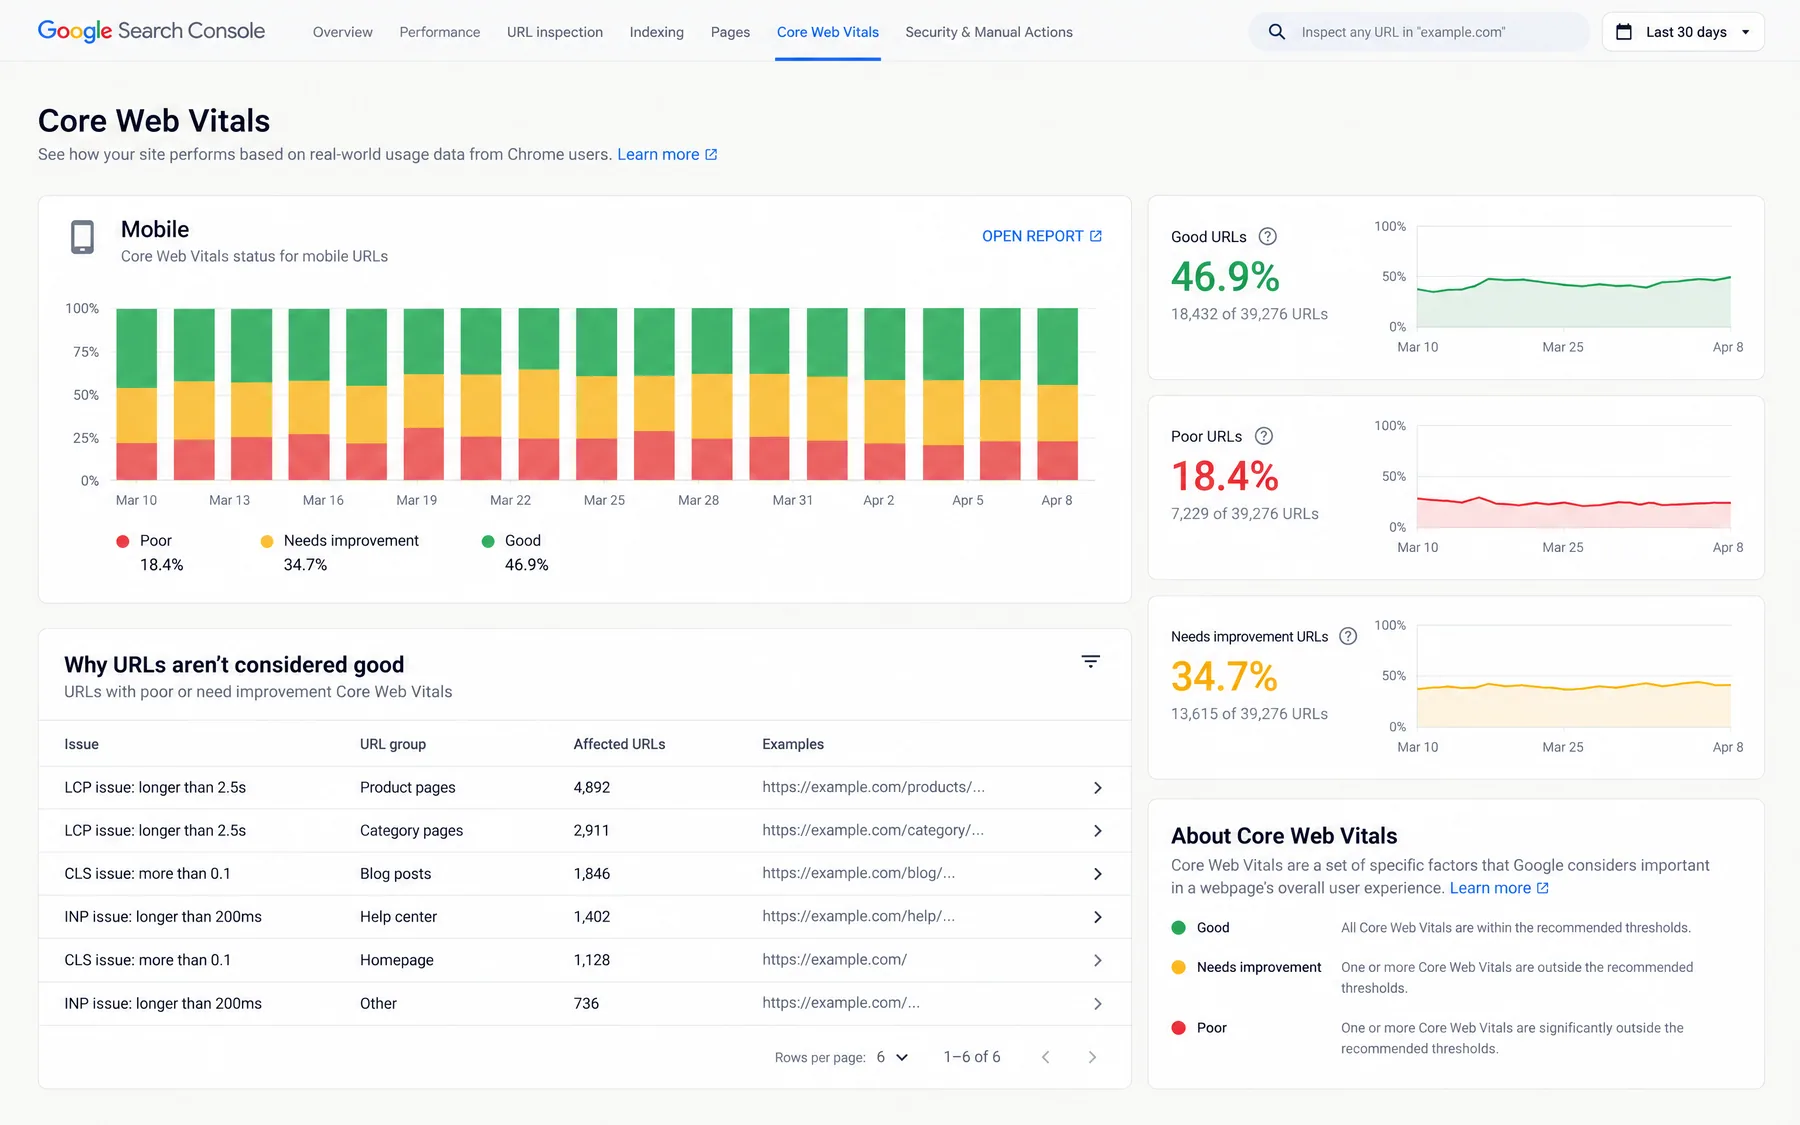Viewport: 1800px width, 1125px height.
Task: Click the Poor URLs trend chart
Action: click(1574, 477)
